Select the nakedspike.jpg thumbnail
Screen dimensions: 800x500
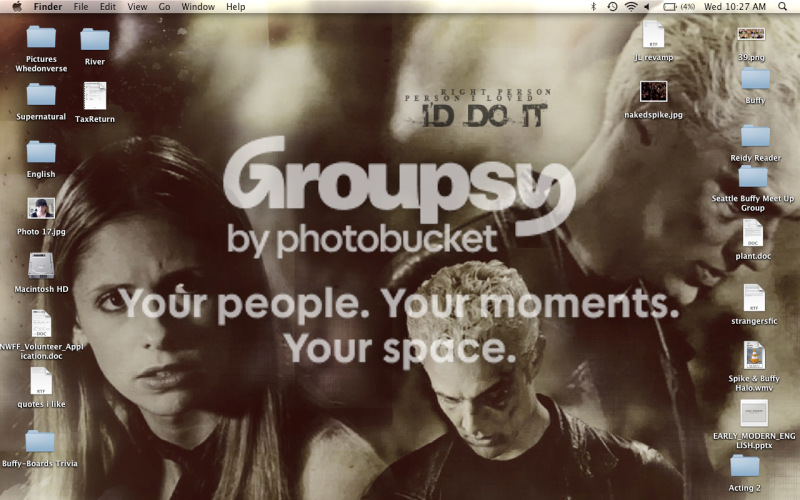[654, 92]
